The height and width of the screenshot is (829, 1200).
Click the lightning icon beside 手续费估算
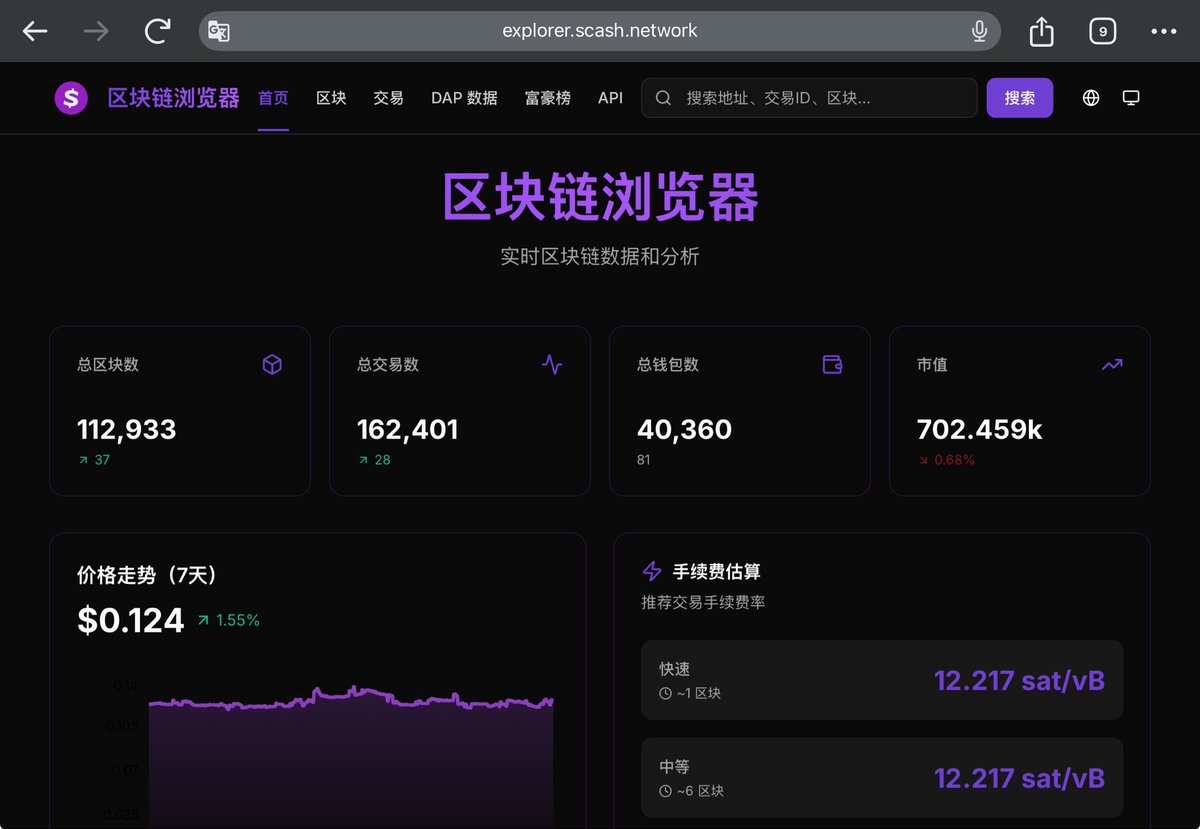(652, 571)
